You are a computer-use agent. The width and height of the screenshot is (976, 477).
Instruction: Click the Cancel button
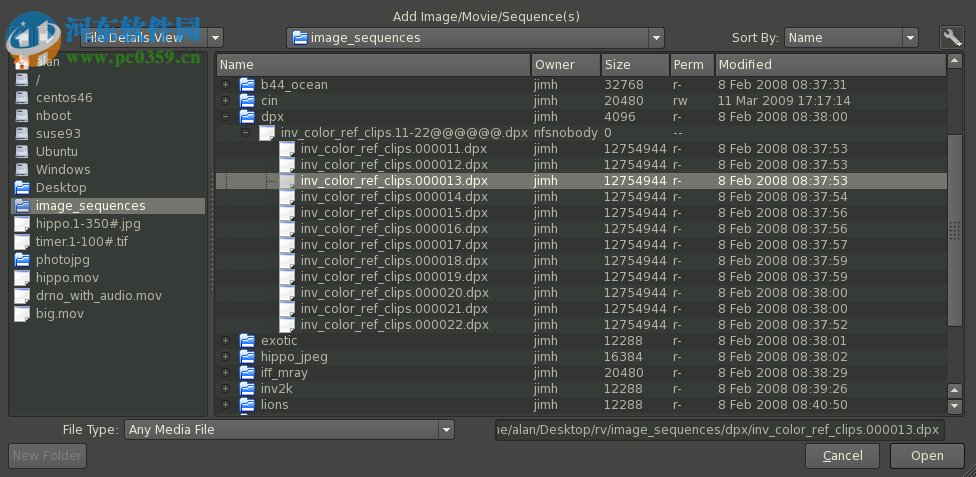pyautogui.click(x=842, y=456)
